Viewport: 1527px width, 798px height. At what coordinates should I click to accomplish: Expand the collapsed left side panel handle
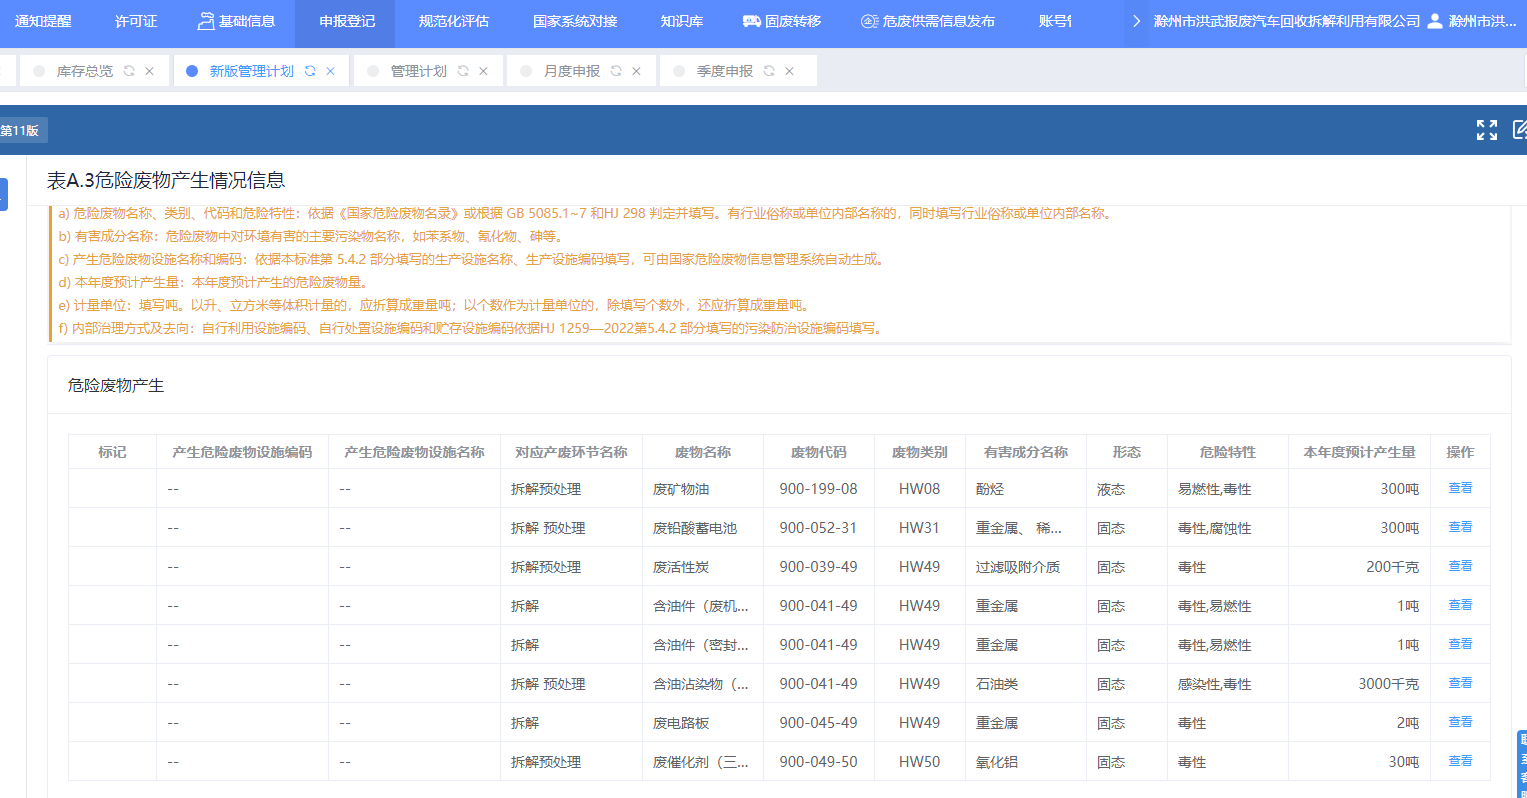click(x=3, y=194)
